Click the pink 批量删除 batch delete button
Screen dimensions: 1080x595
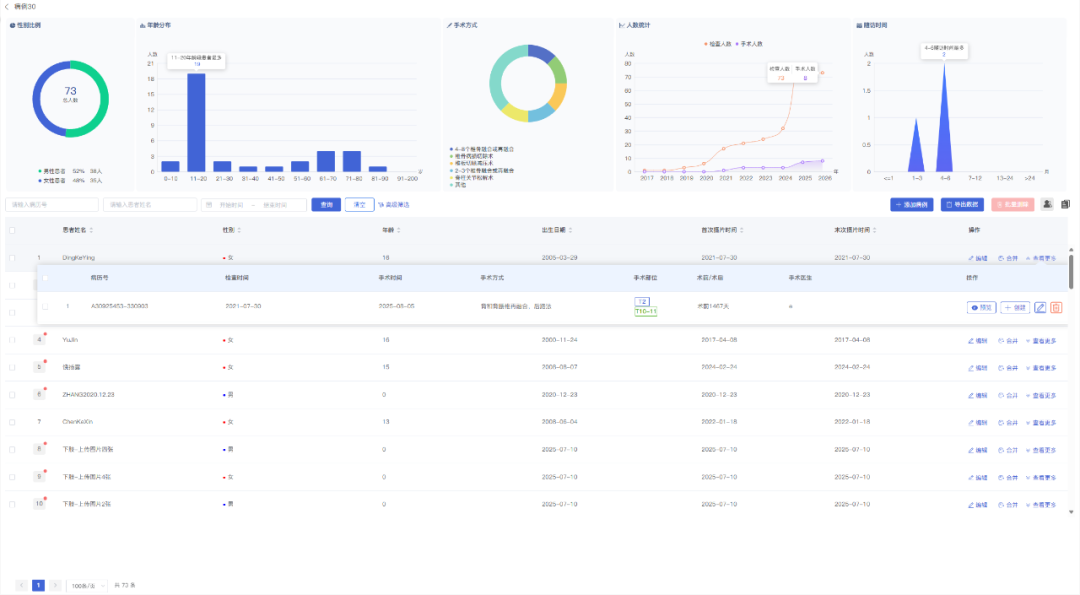(x=1013, y=205)
